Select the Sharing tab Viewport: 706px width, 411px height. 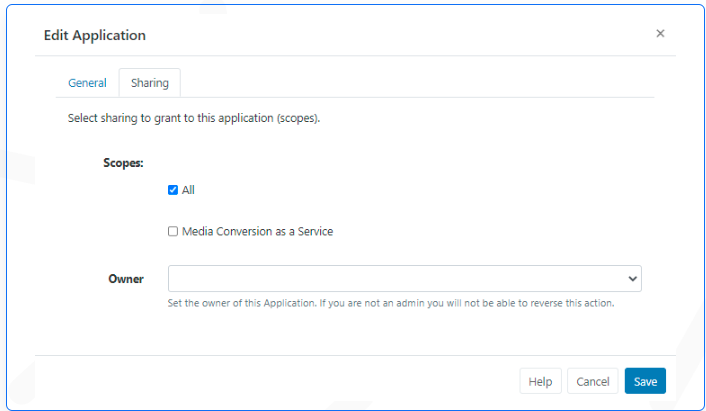click(150, 83)
